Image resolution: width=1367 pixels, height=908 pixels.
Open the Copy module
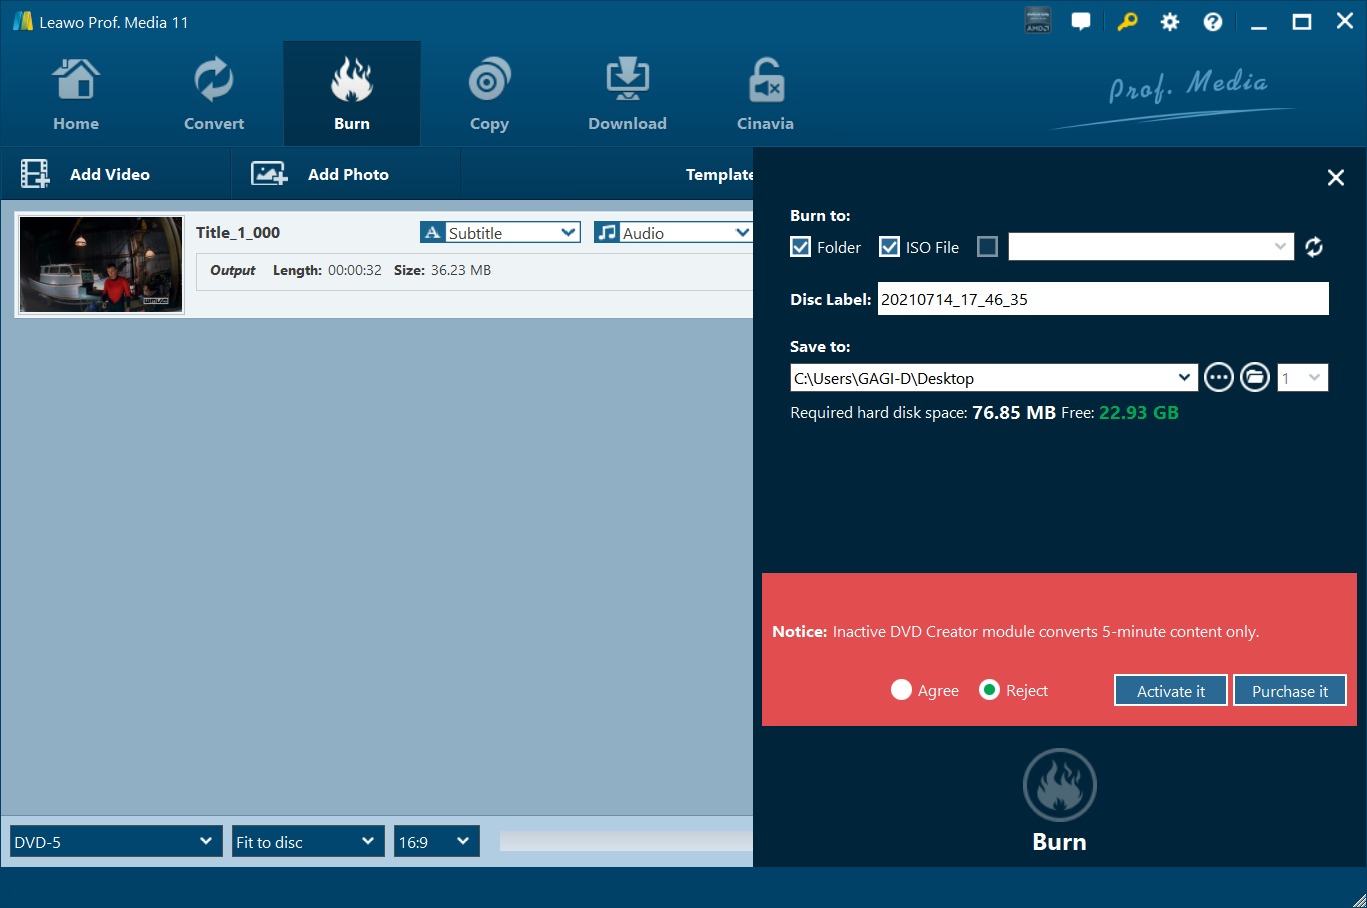pyautogui.click(x=488, y=93)
